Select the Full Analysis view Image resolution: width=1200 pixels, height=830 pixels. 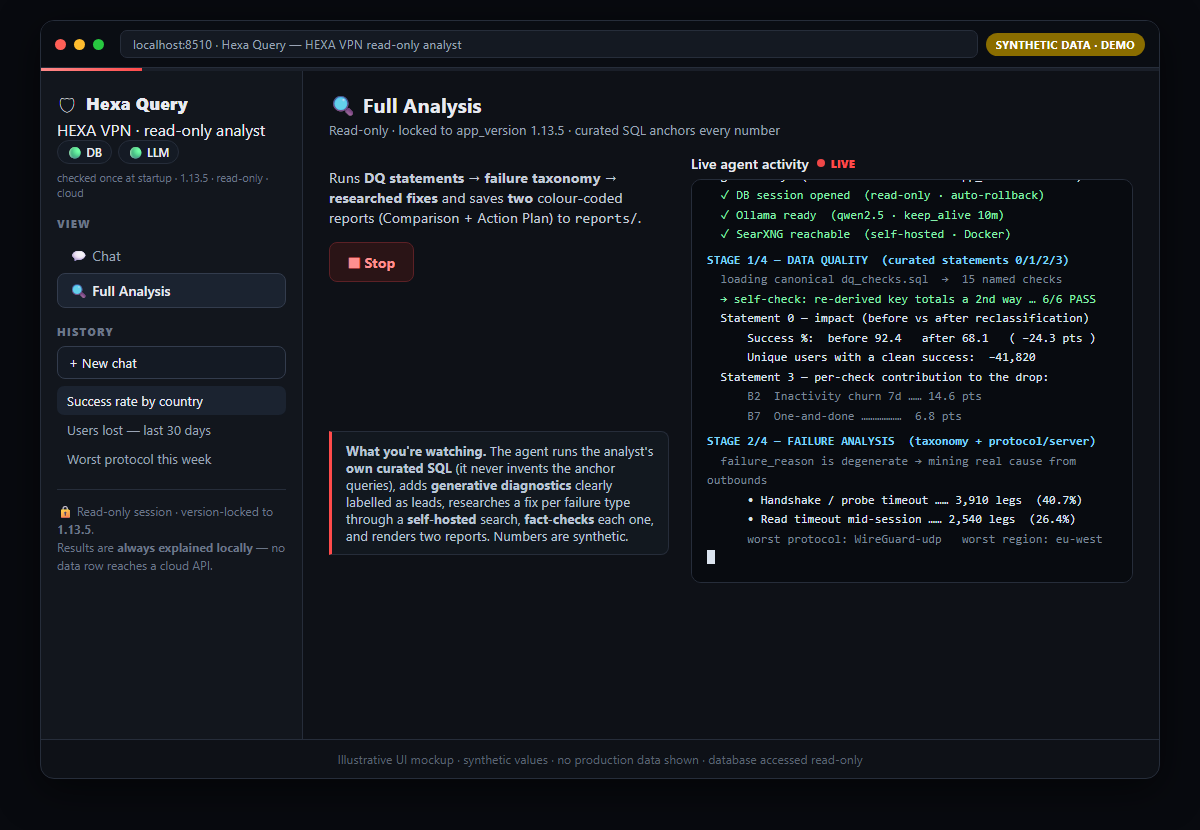pos(171,291)
